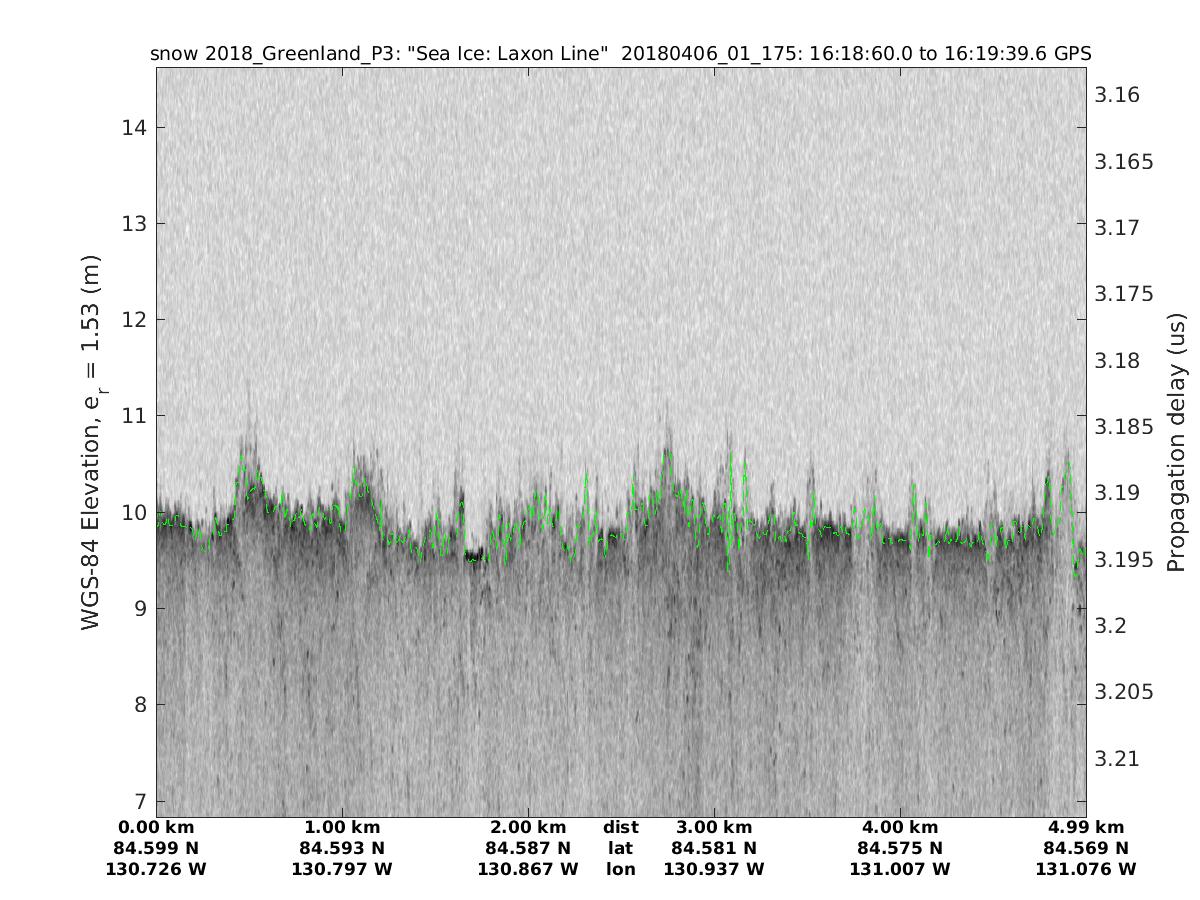Click the 3.19 propagation delay tick
Image resolution: width=1200 pixels, height=900 pixels.
[1117, 493]
